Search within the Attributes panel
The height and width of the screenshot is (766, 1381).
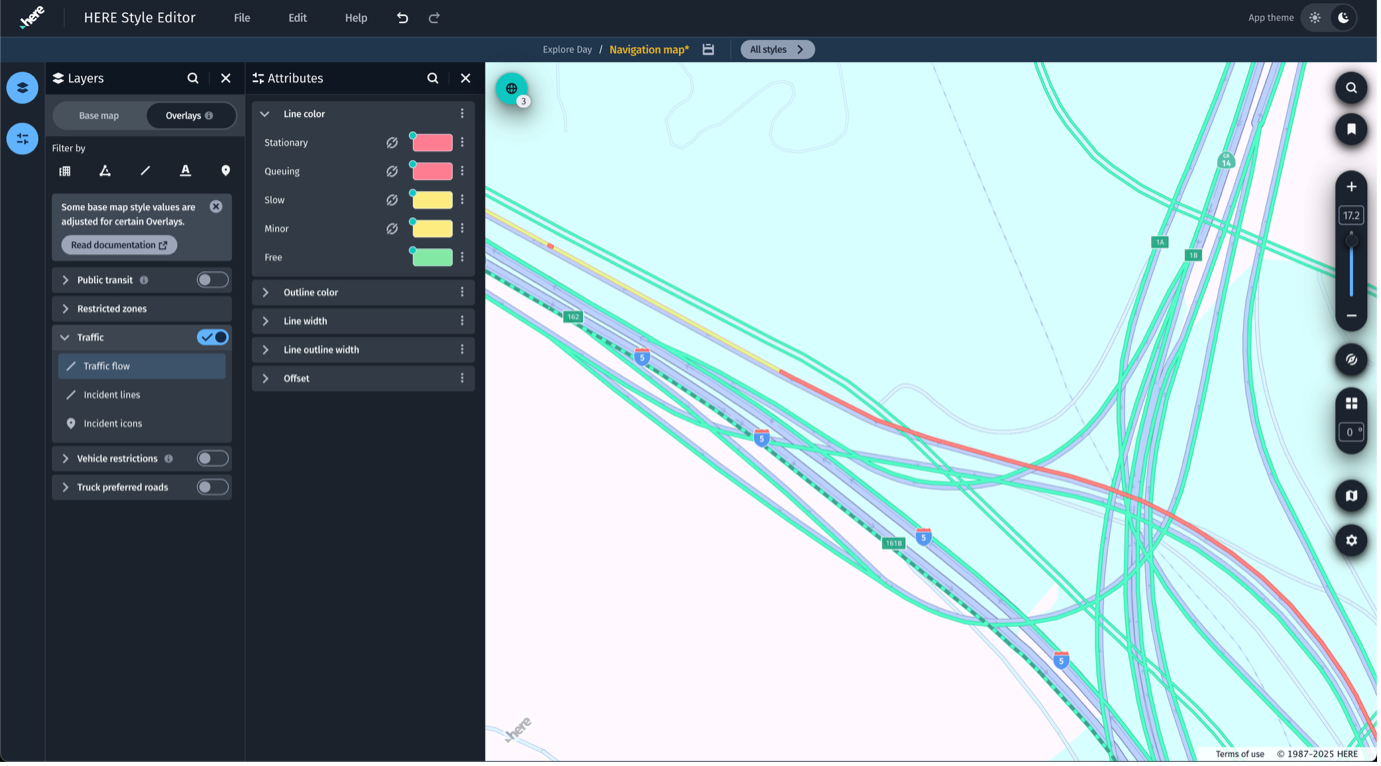tap(434, 78)
